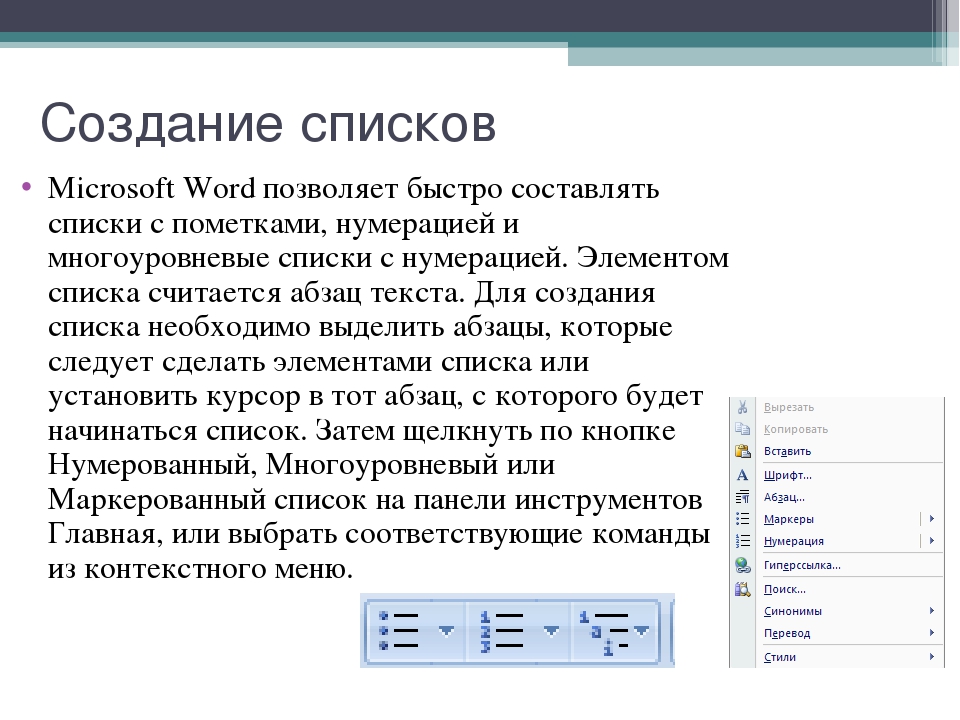Viewport: 960px width, 720px height.
Task: Click the scissors Cut icon
Action: click(742, 407)
